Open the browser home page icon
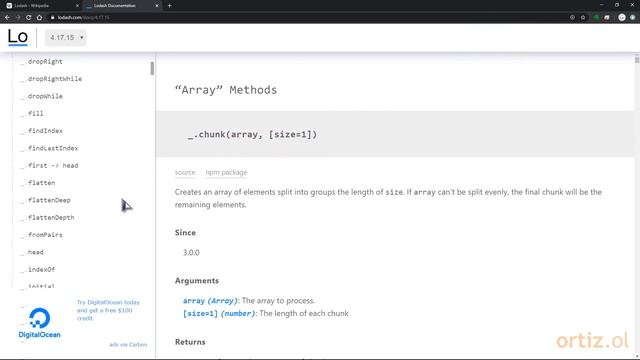 pyautogui.click(x=39, y=18)
